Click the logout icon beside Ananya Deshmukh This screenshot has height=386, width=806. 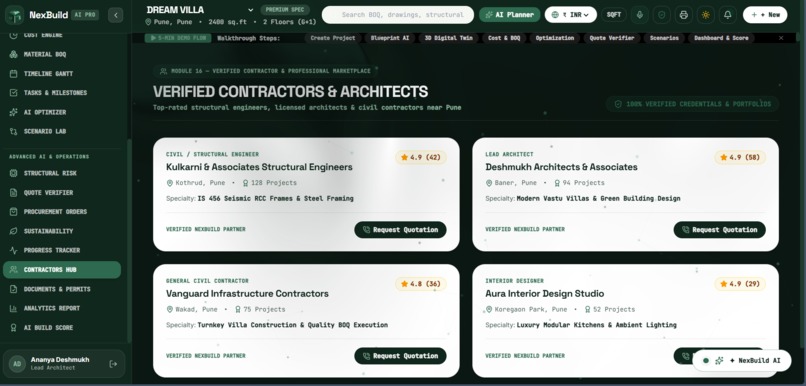[114, 364]
